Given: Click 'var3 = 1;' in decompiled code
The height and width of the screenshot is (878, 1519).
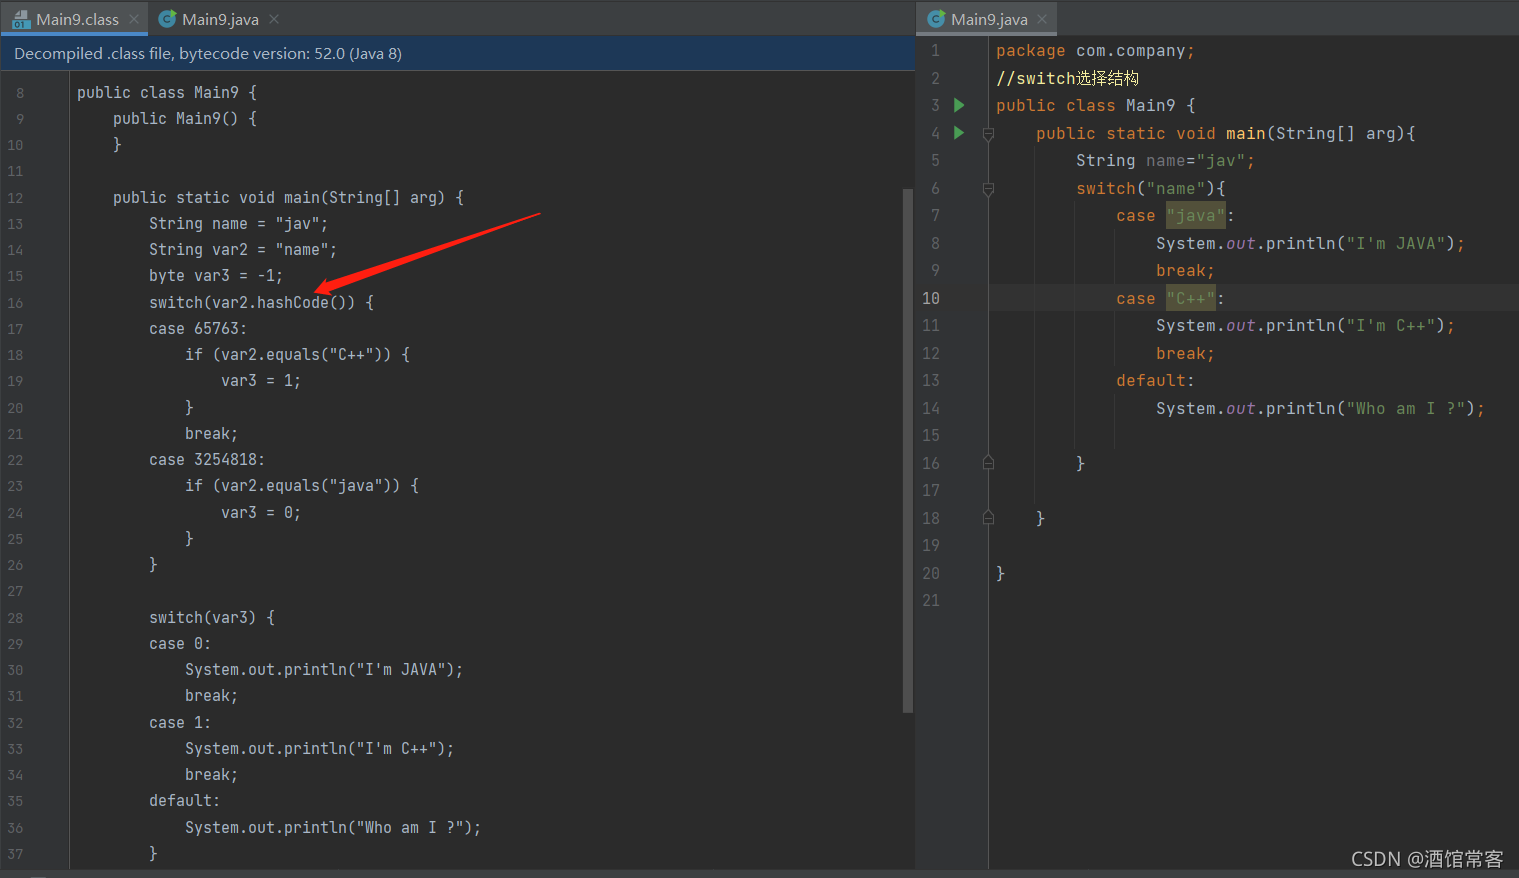Looking at the screenshot, I should [x=261, y=380].
